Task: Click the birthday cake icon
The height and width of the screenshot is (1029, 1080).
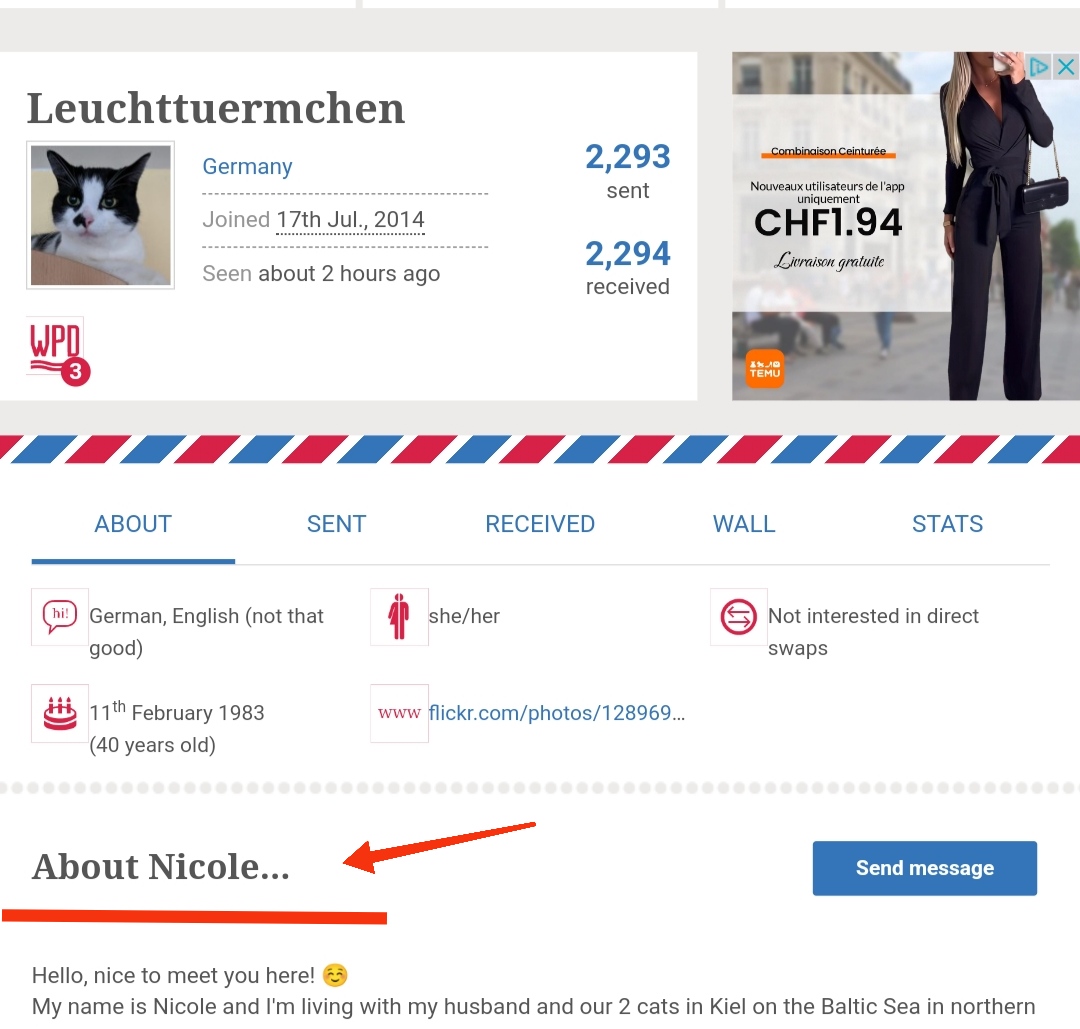Action: tap(60, 713)
